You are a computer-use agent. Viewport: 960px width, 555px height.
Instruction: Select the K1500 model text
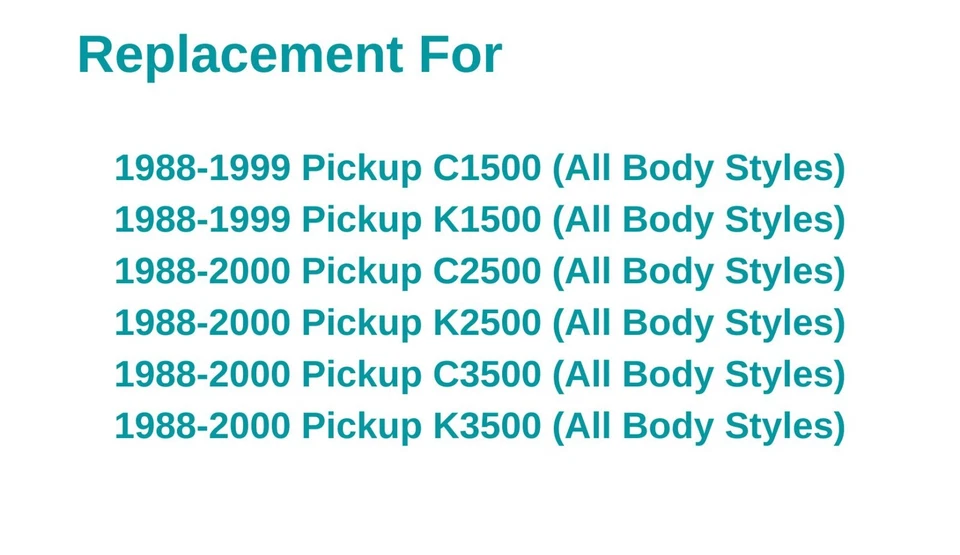[486, 220]
